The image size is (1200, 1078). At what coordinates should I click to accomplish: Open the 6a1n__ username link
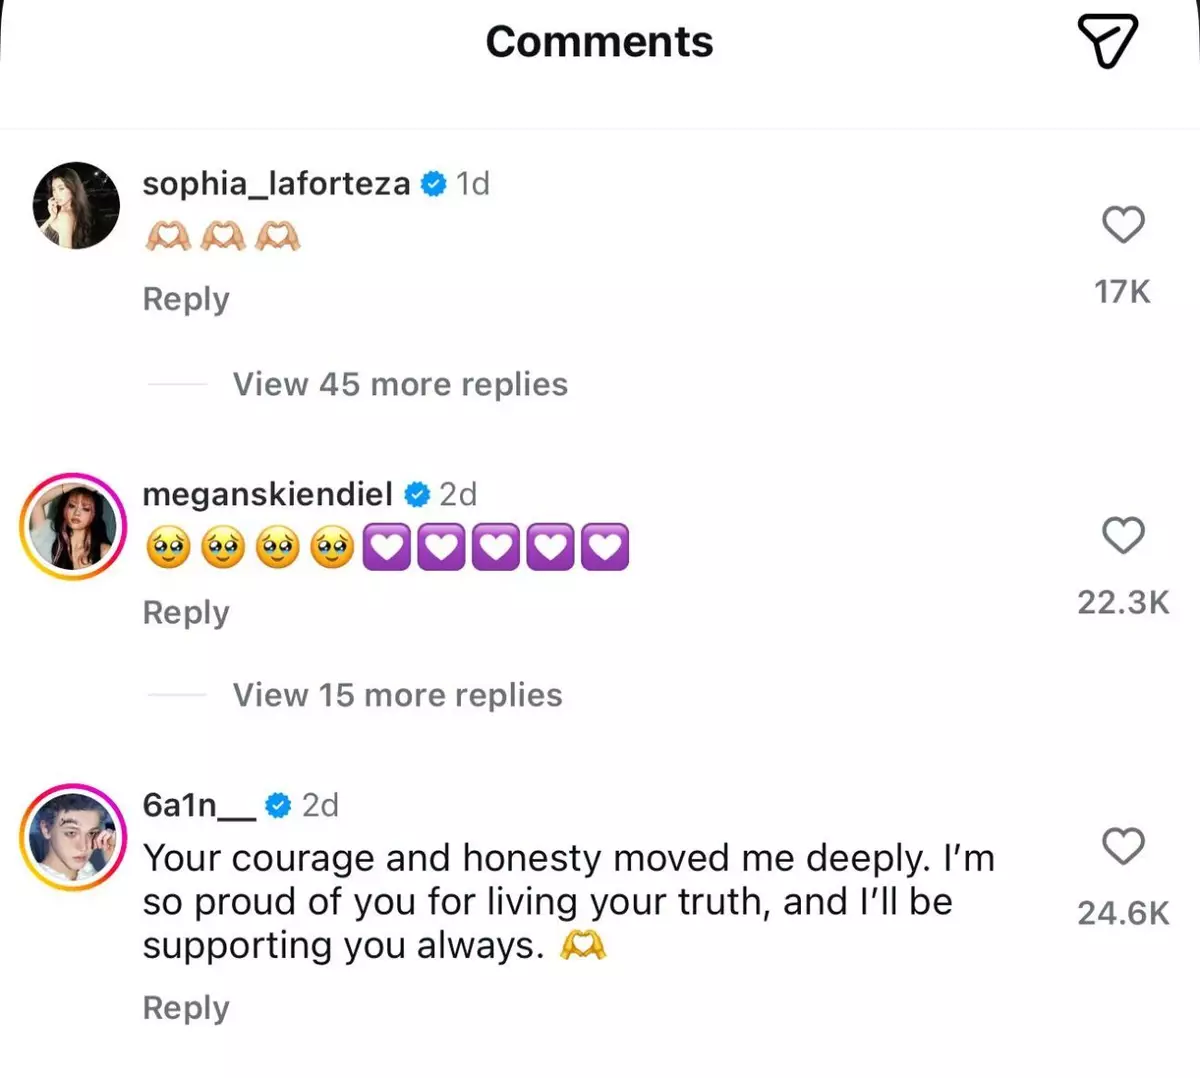[x=199, y=805]
